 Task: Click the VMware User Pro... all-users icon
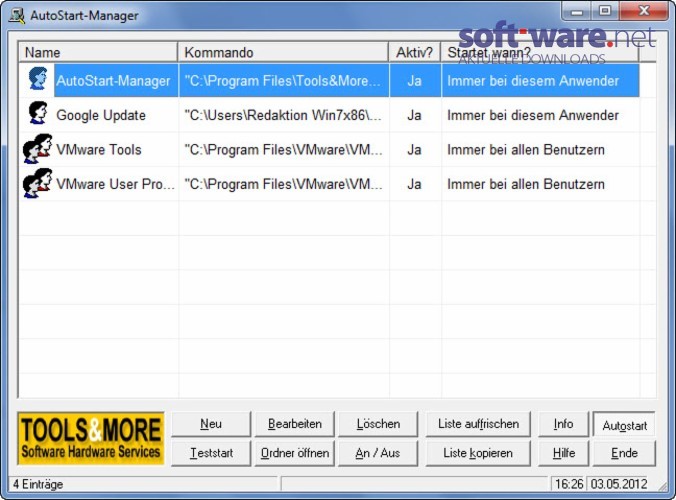[38, 183]
